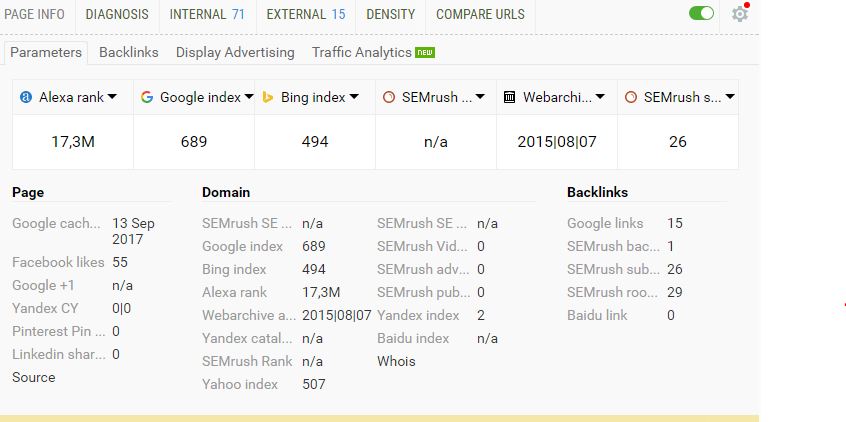This screenshot has width=846, height=422.
Task: Click the Google +1 label
Action: point(43,285)
